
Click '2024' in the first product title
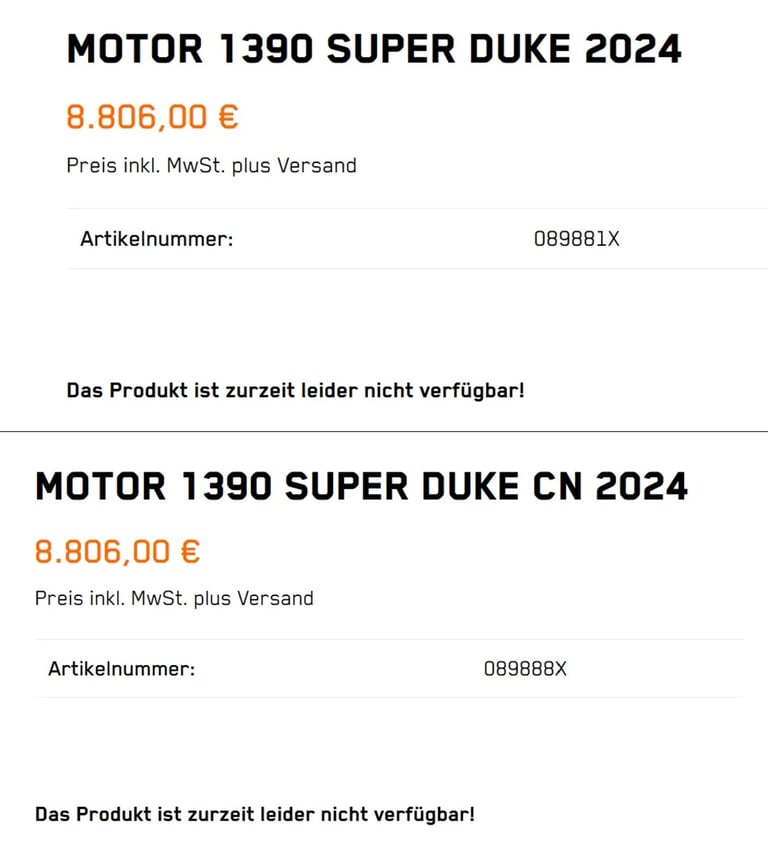(634, 49)
